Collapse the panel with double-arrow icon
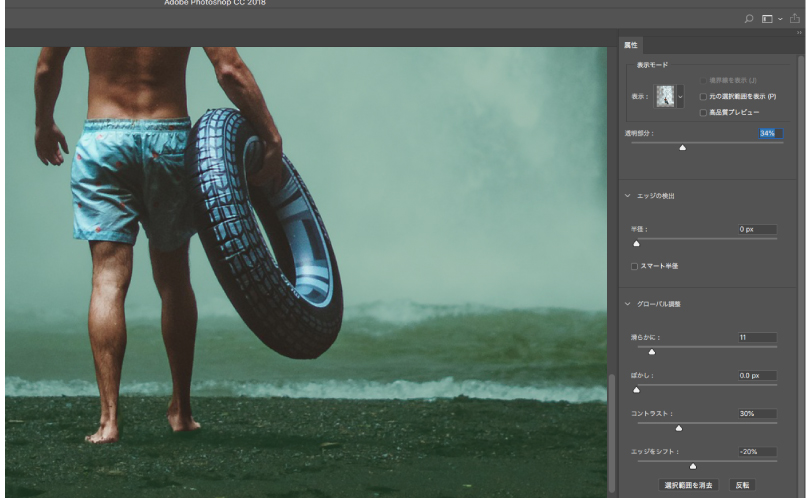The image size is (810, 498). point(799,33)
